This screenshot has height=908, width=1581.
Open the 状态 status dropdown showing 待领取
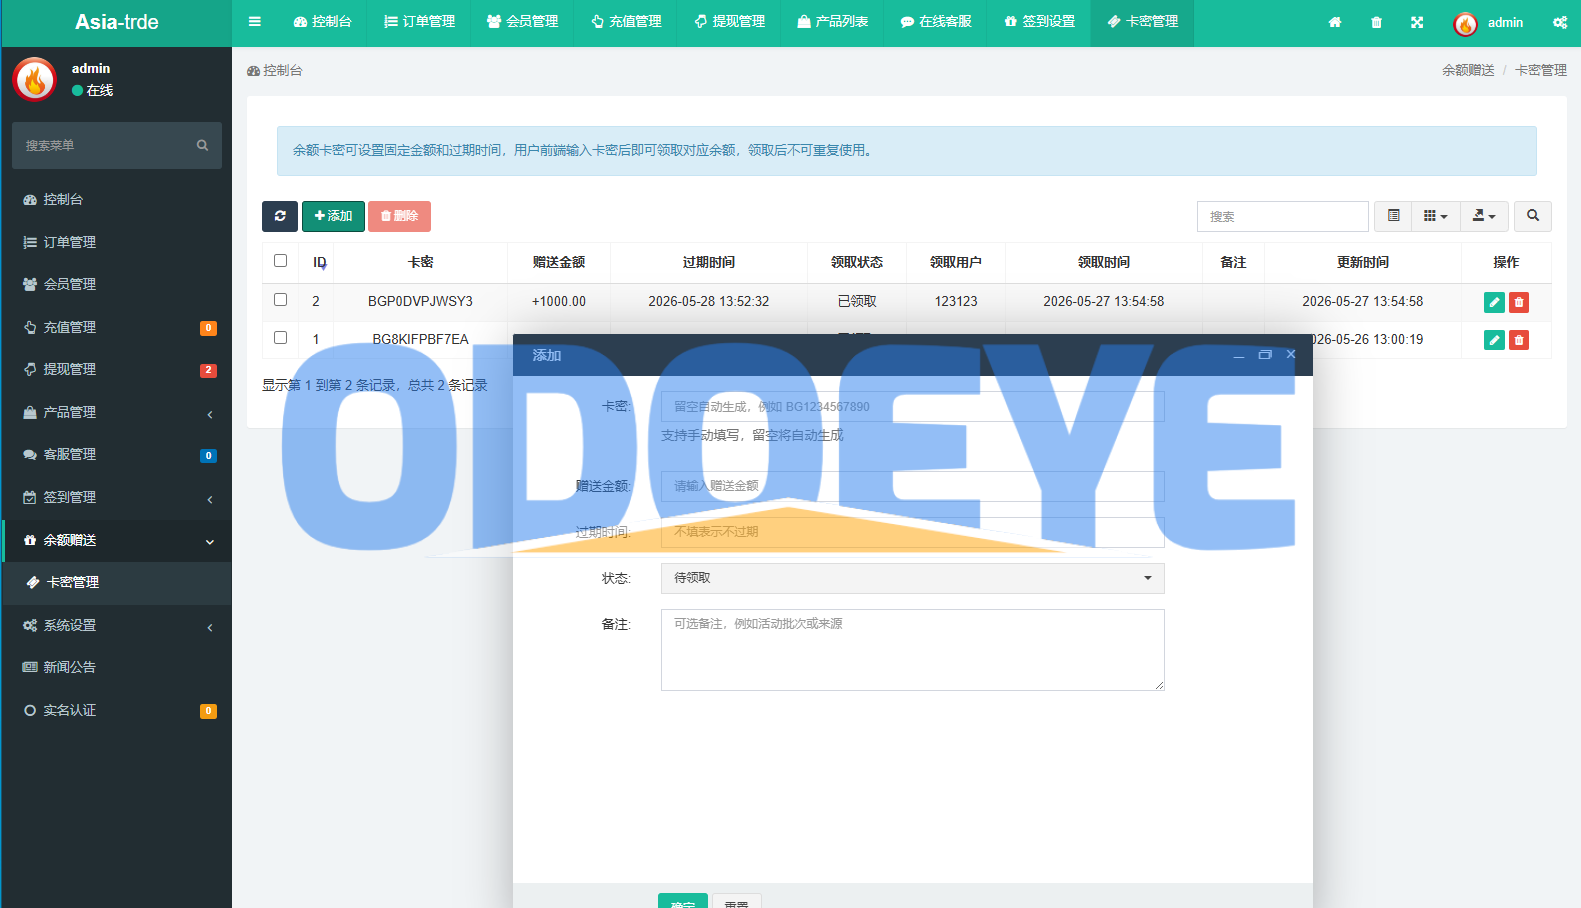pos(912,578)
